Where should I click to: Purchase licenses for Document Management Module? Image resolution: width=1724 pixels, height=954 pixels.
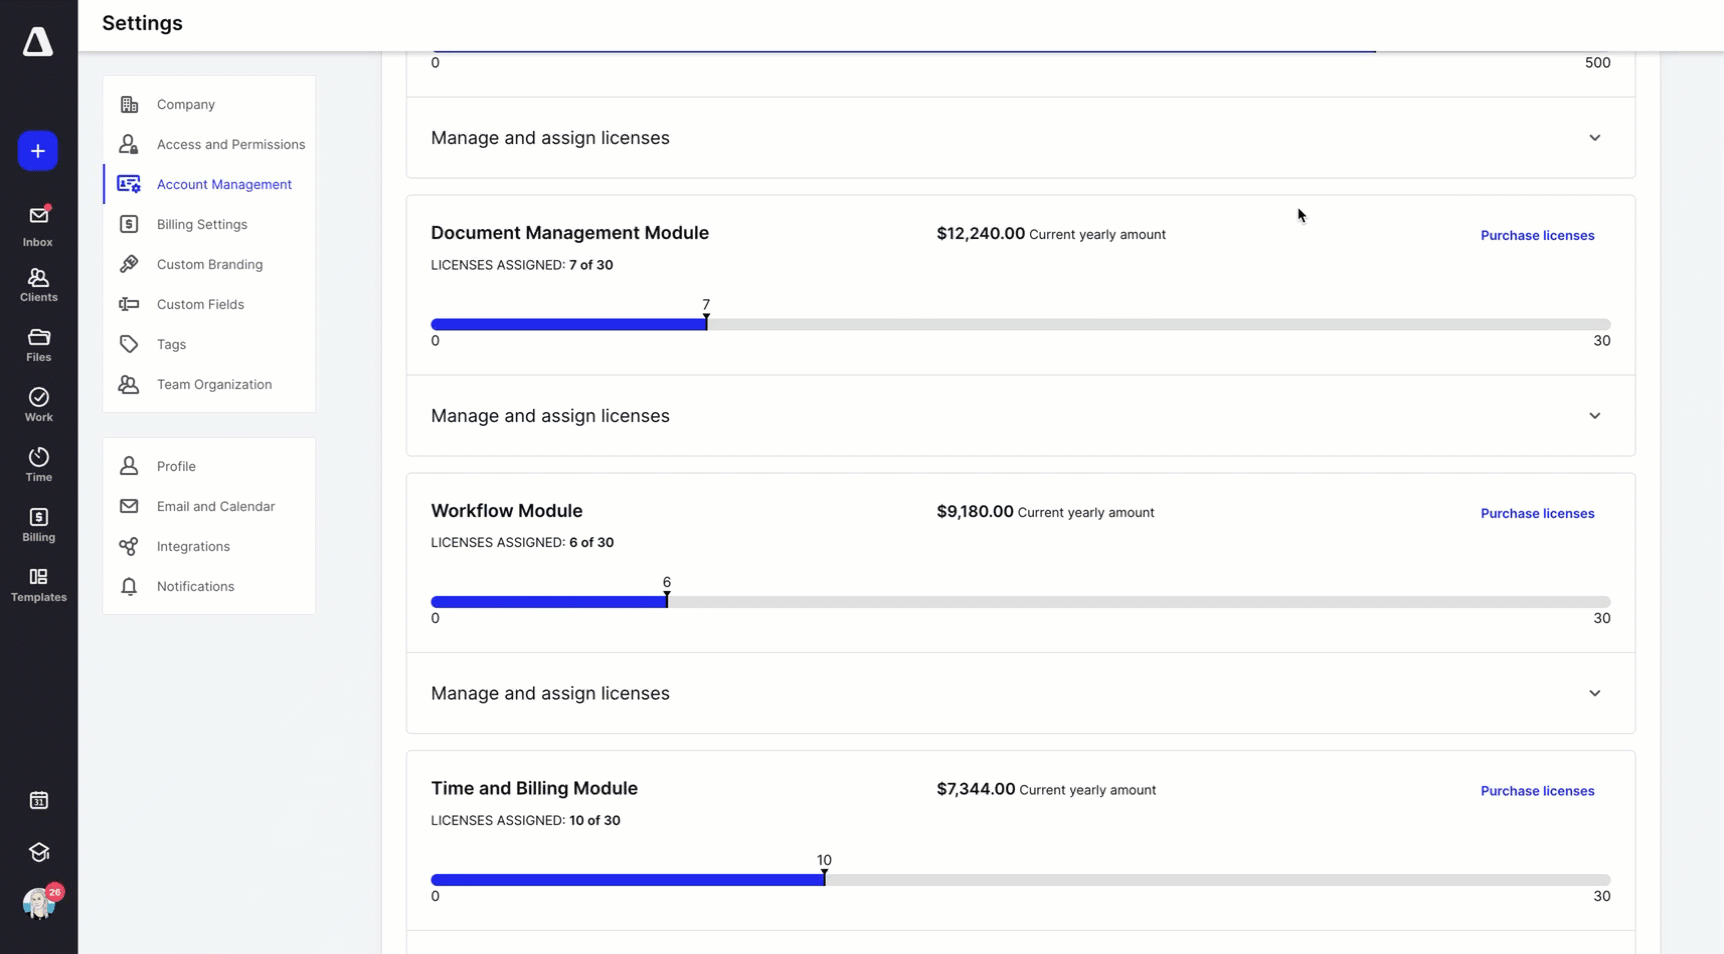(1537, 236)
